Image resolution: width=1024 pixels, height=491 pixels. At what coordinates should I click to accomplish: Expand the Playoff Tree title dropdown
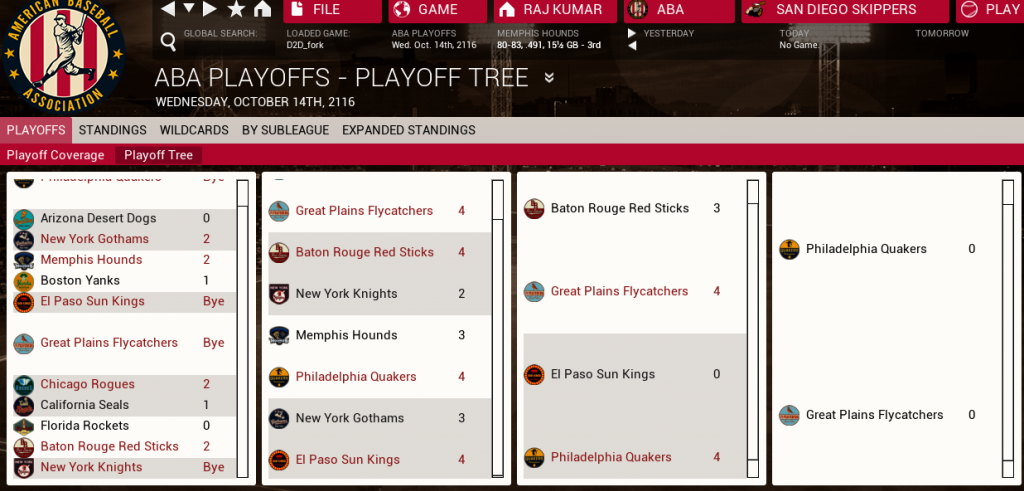point(549,78)
